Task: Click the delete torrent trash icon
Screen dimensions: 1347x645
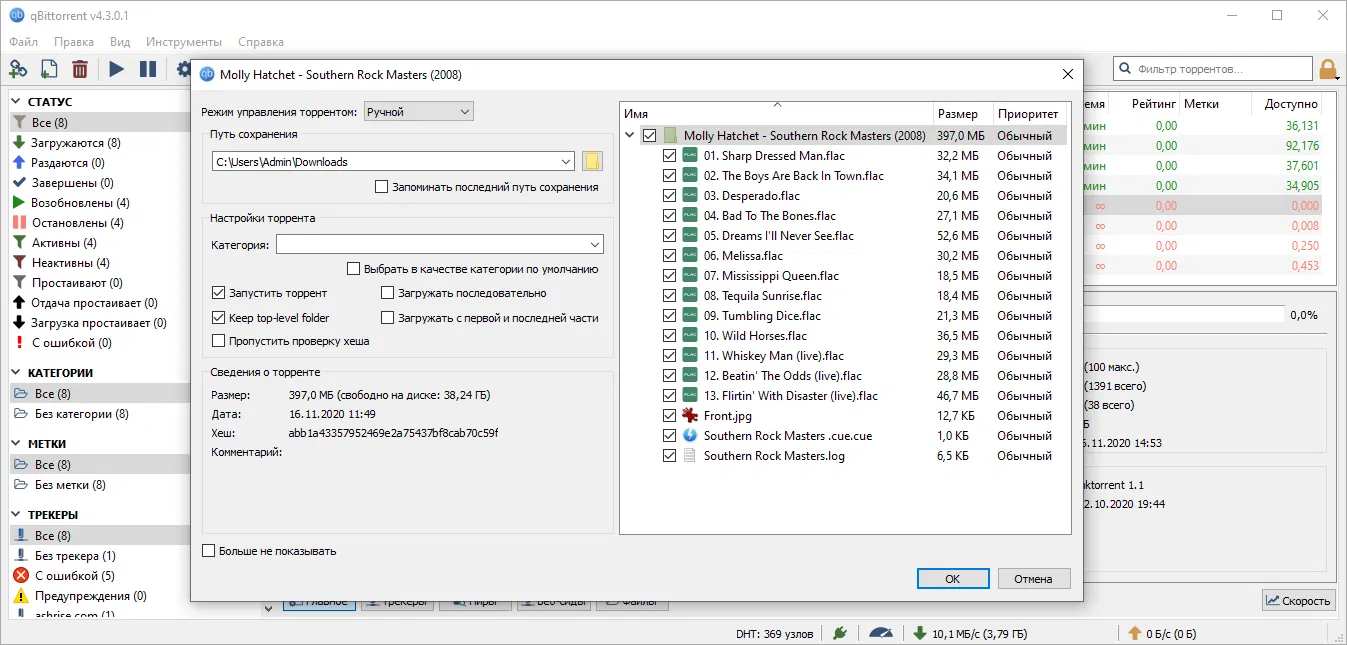Action: coord(80,69)
